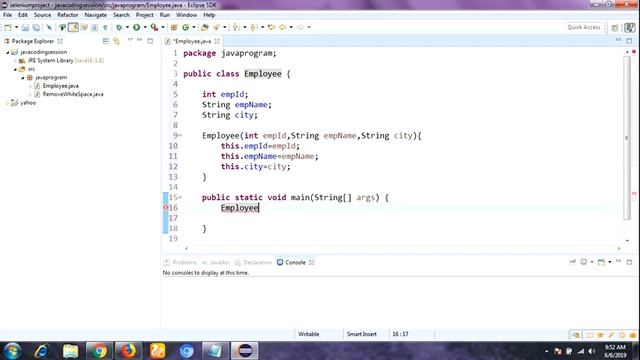Click the Save toolbar icon
Image resolution: width=640 pixels, height=360 pixels.
click(x=25, y=27)
